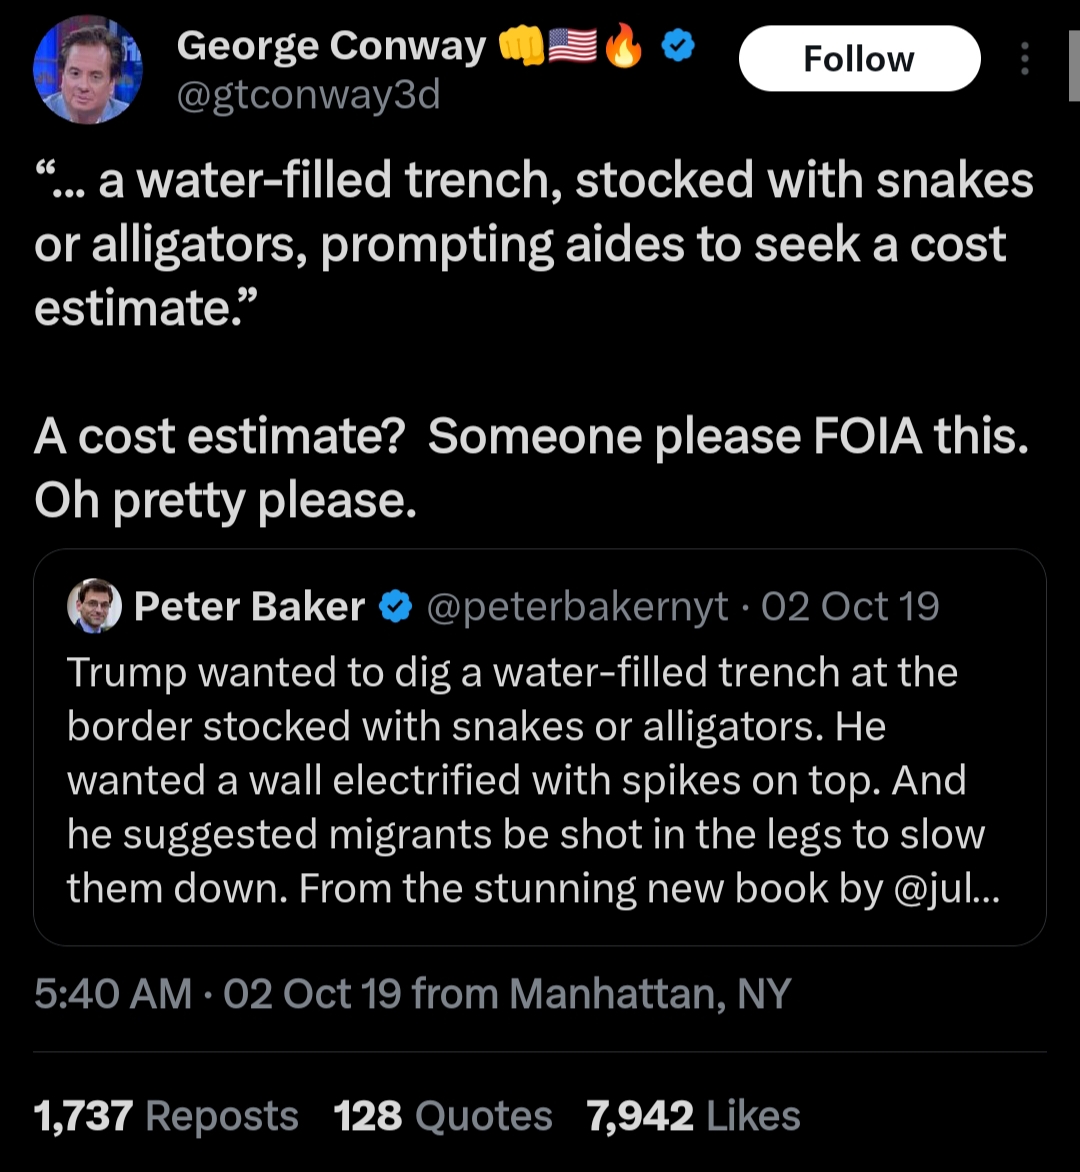View the 7,942 Likes list

(693, 1116)
